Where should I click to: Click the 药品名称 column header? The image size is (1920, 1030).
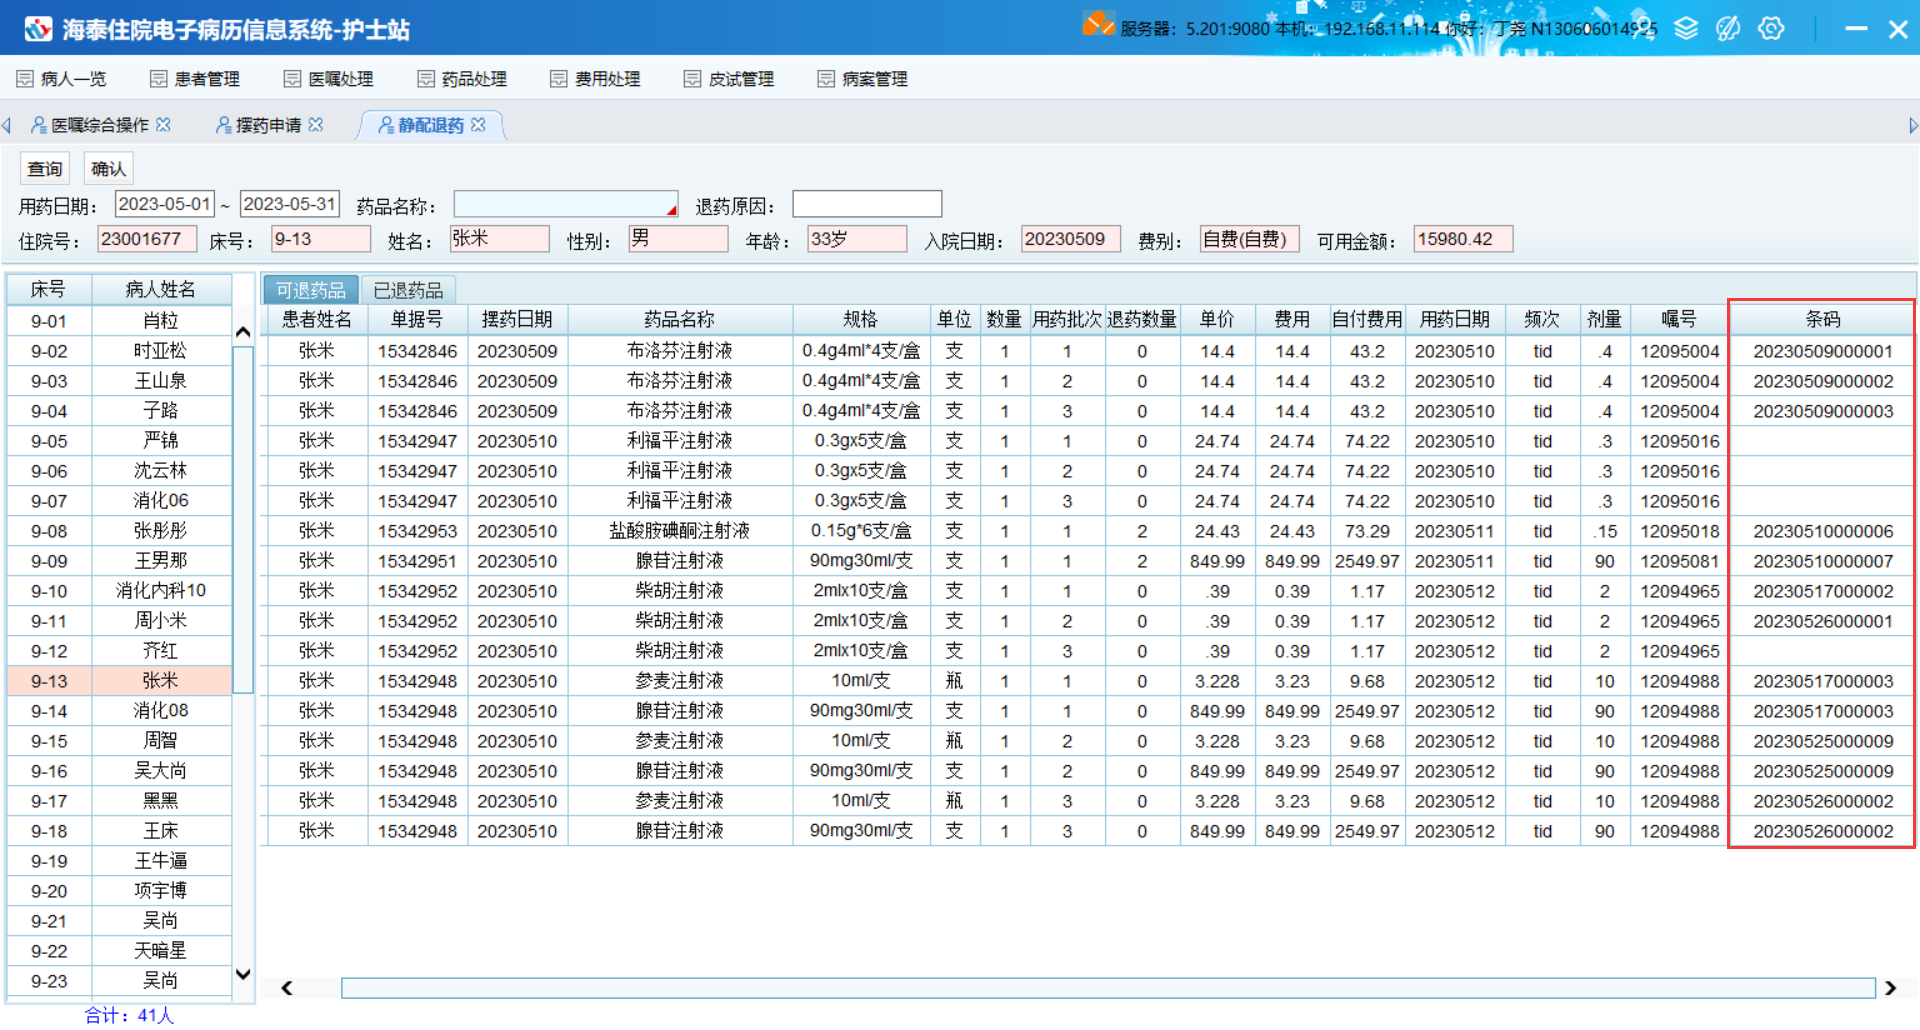[x=680, y=319]
